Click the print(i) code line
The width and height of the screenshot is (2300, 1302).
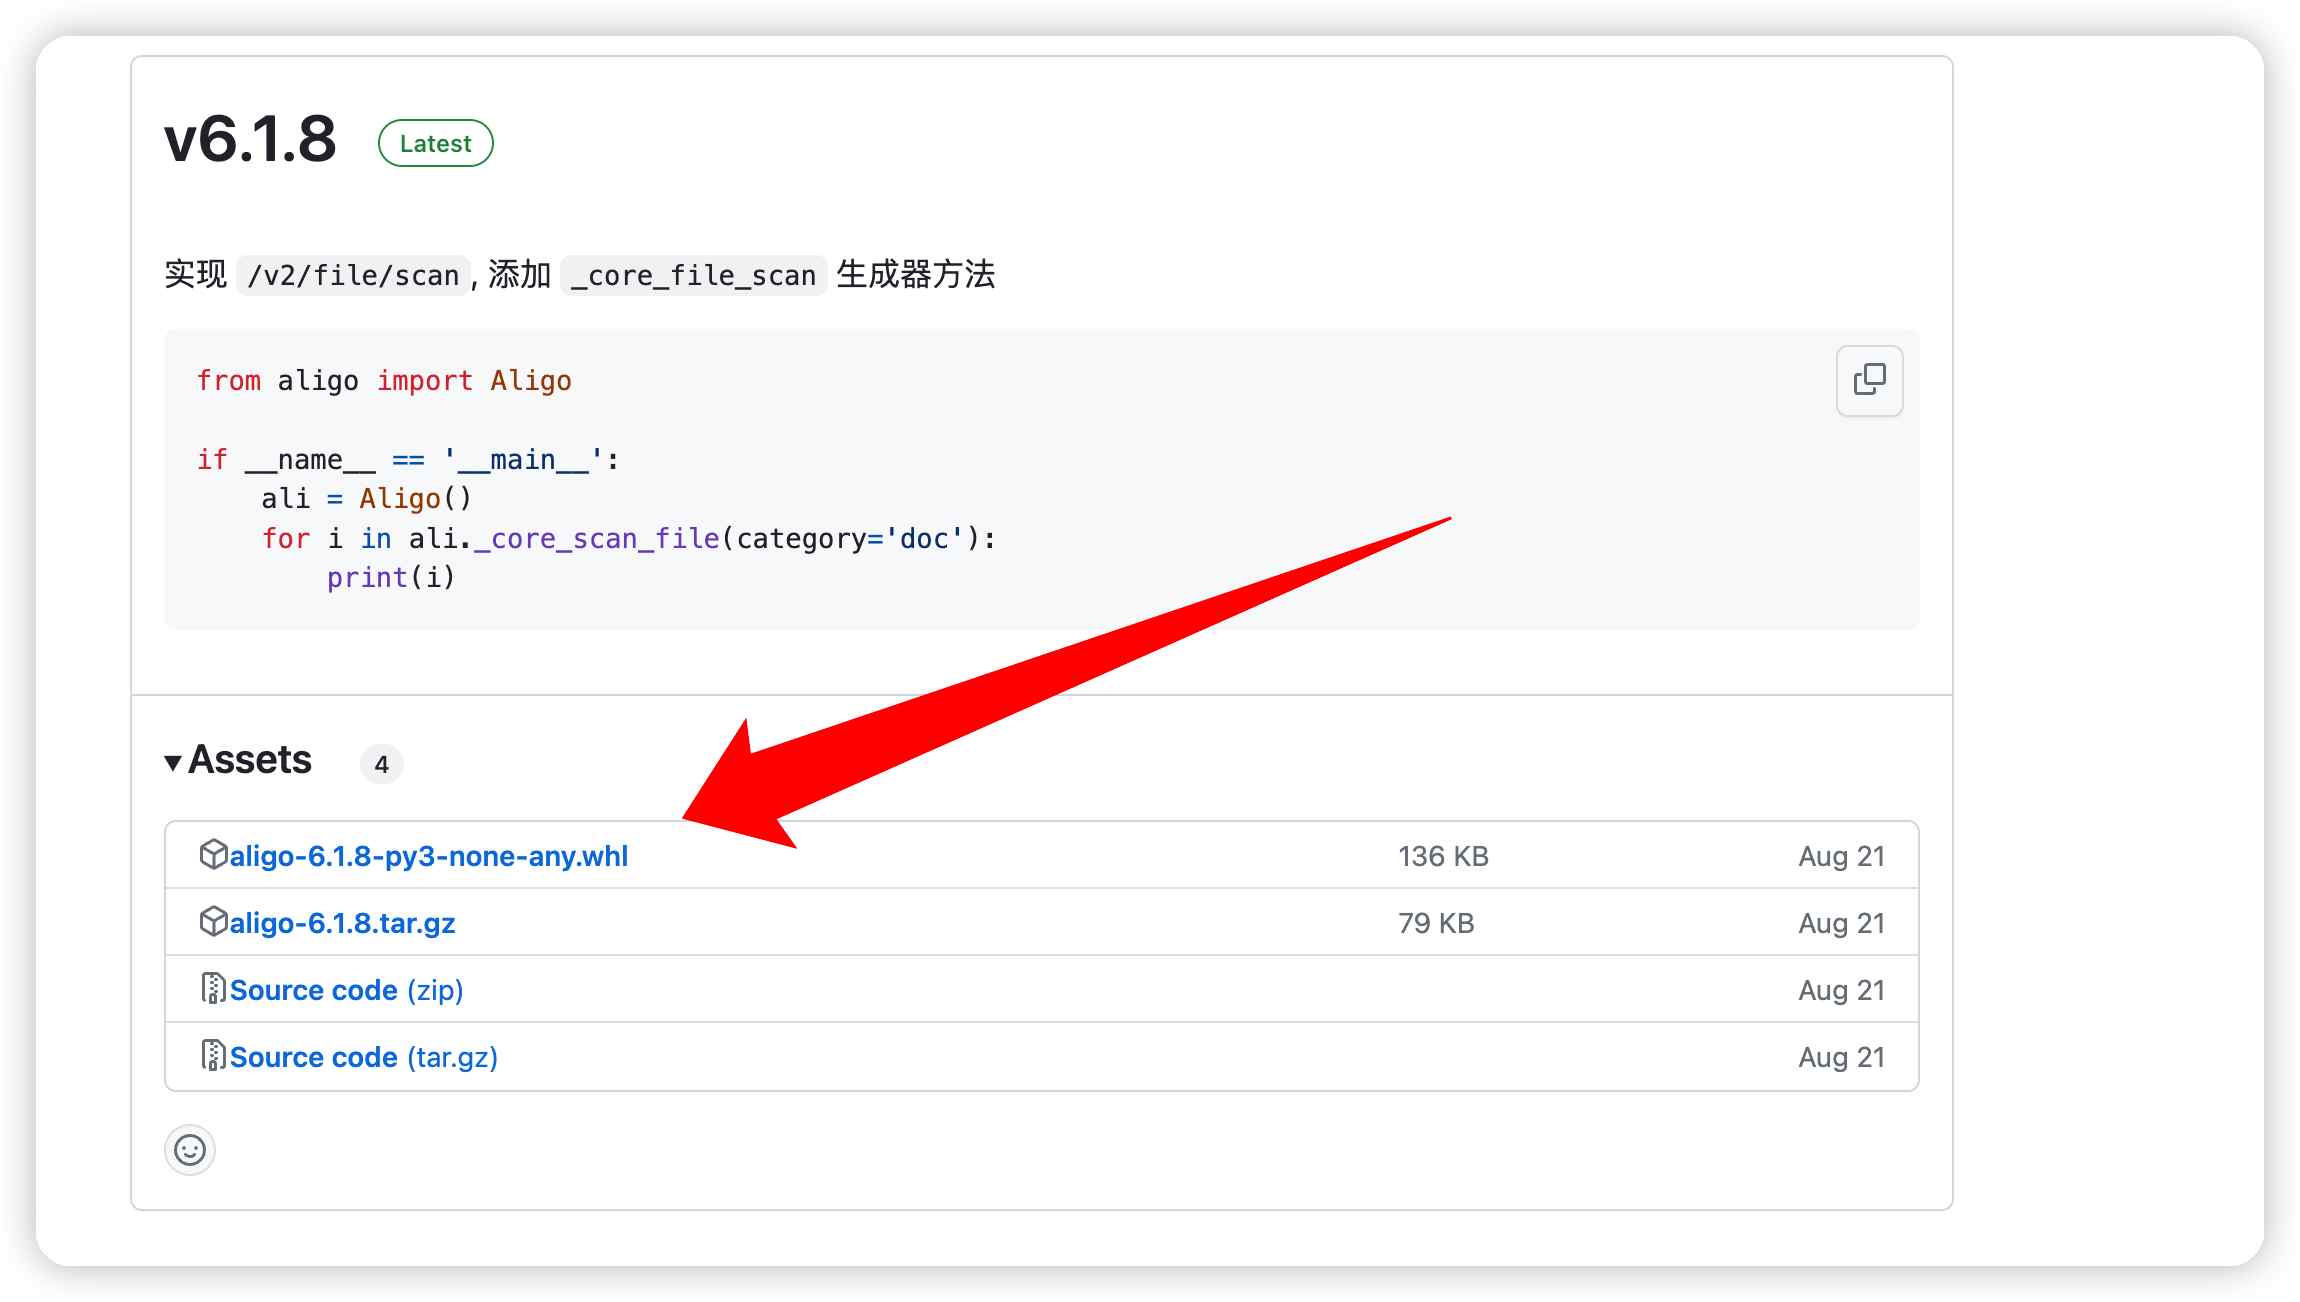391,578
